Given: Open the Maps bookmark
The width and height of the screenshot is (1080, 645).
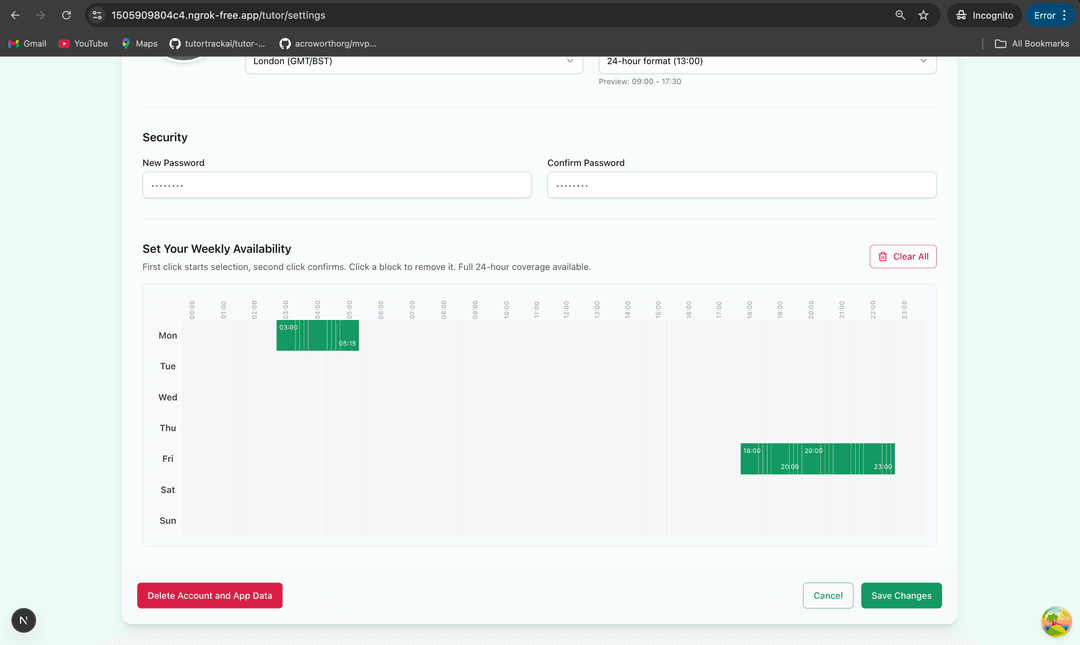Looking at the screenshot, I should point(139,43).
